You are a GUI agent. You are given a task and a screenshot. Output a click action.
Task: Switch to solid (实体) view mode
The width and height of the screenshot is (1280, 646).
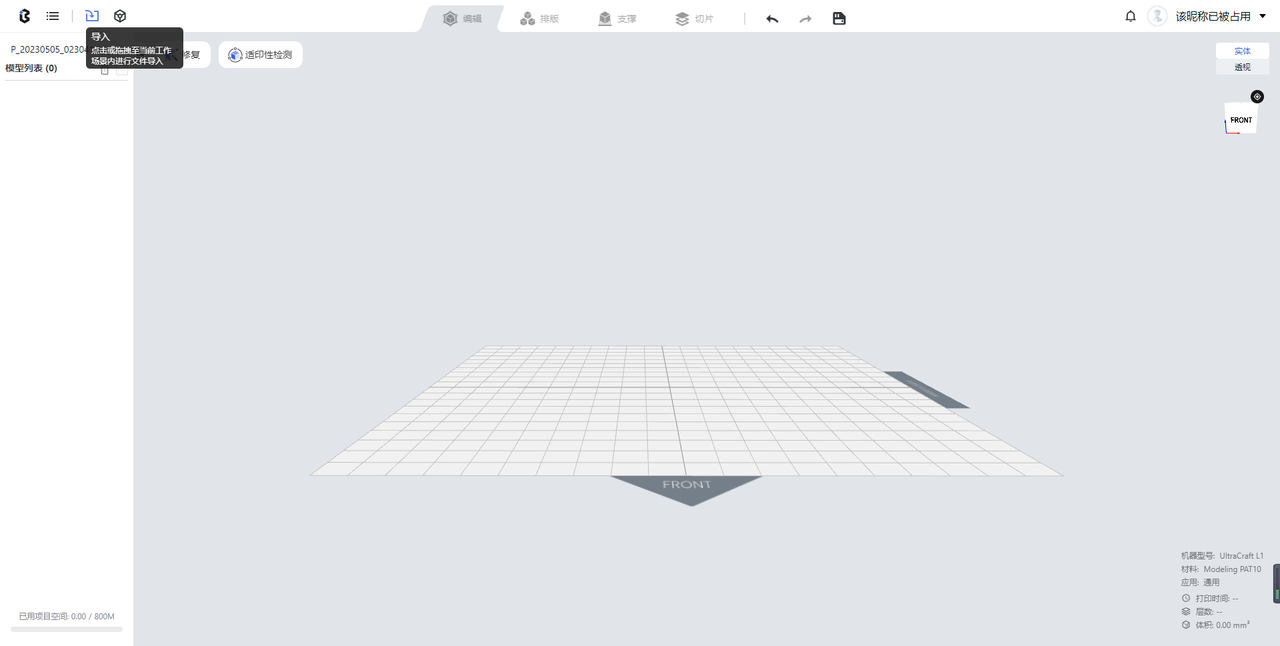click(x=1242, y=51)
